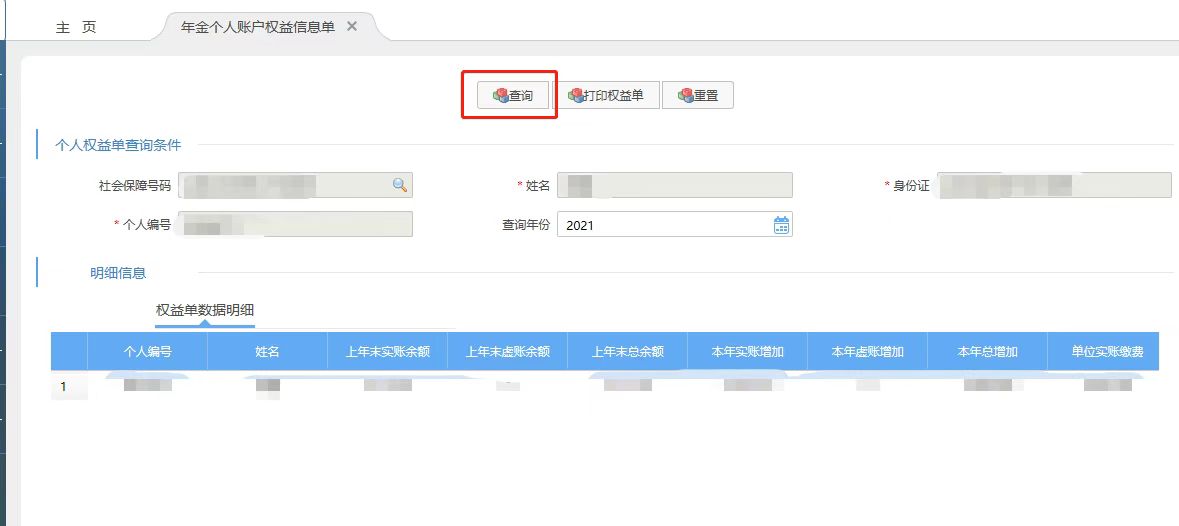Screen dimensions: 1179x526
Task: Open the calendar picker for 查询年份
Action: [x=781, y=225]
